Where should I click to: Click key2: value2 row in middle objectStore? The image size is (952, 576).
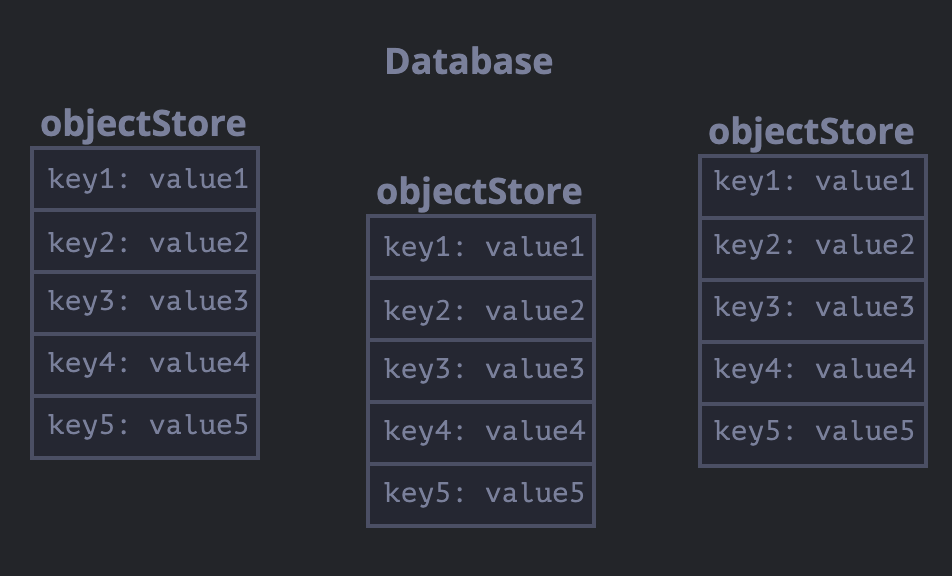(x=482, y=311)
